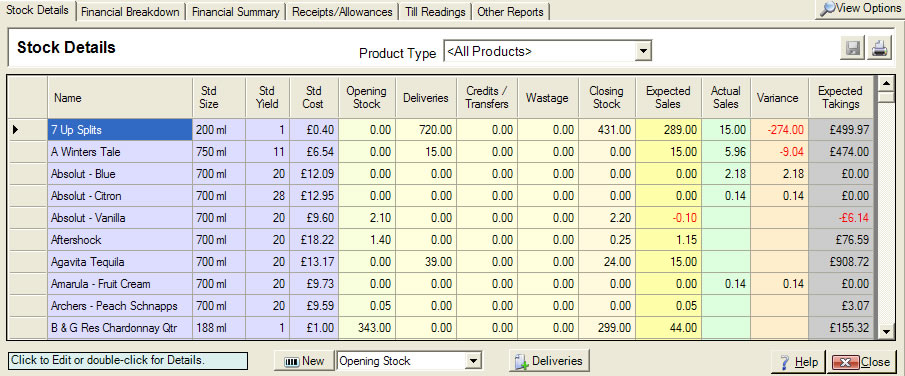Click the 5.96 actual sales cell

coord(726,152)
